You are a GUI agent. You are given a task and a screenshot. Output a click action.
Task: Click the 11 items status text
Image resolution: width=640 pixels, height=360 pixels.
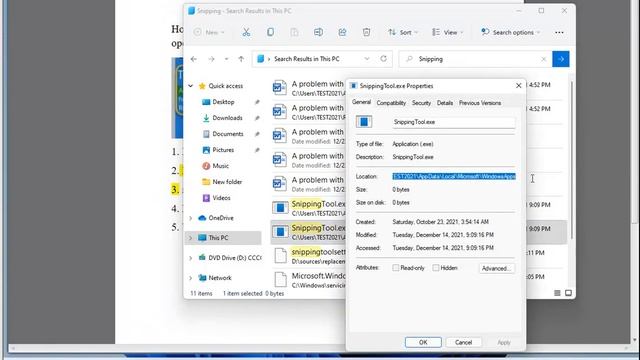click(x=201, y=293)
